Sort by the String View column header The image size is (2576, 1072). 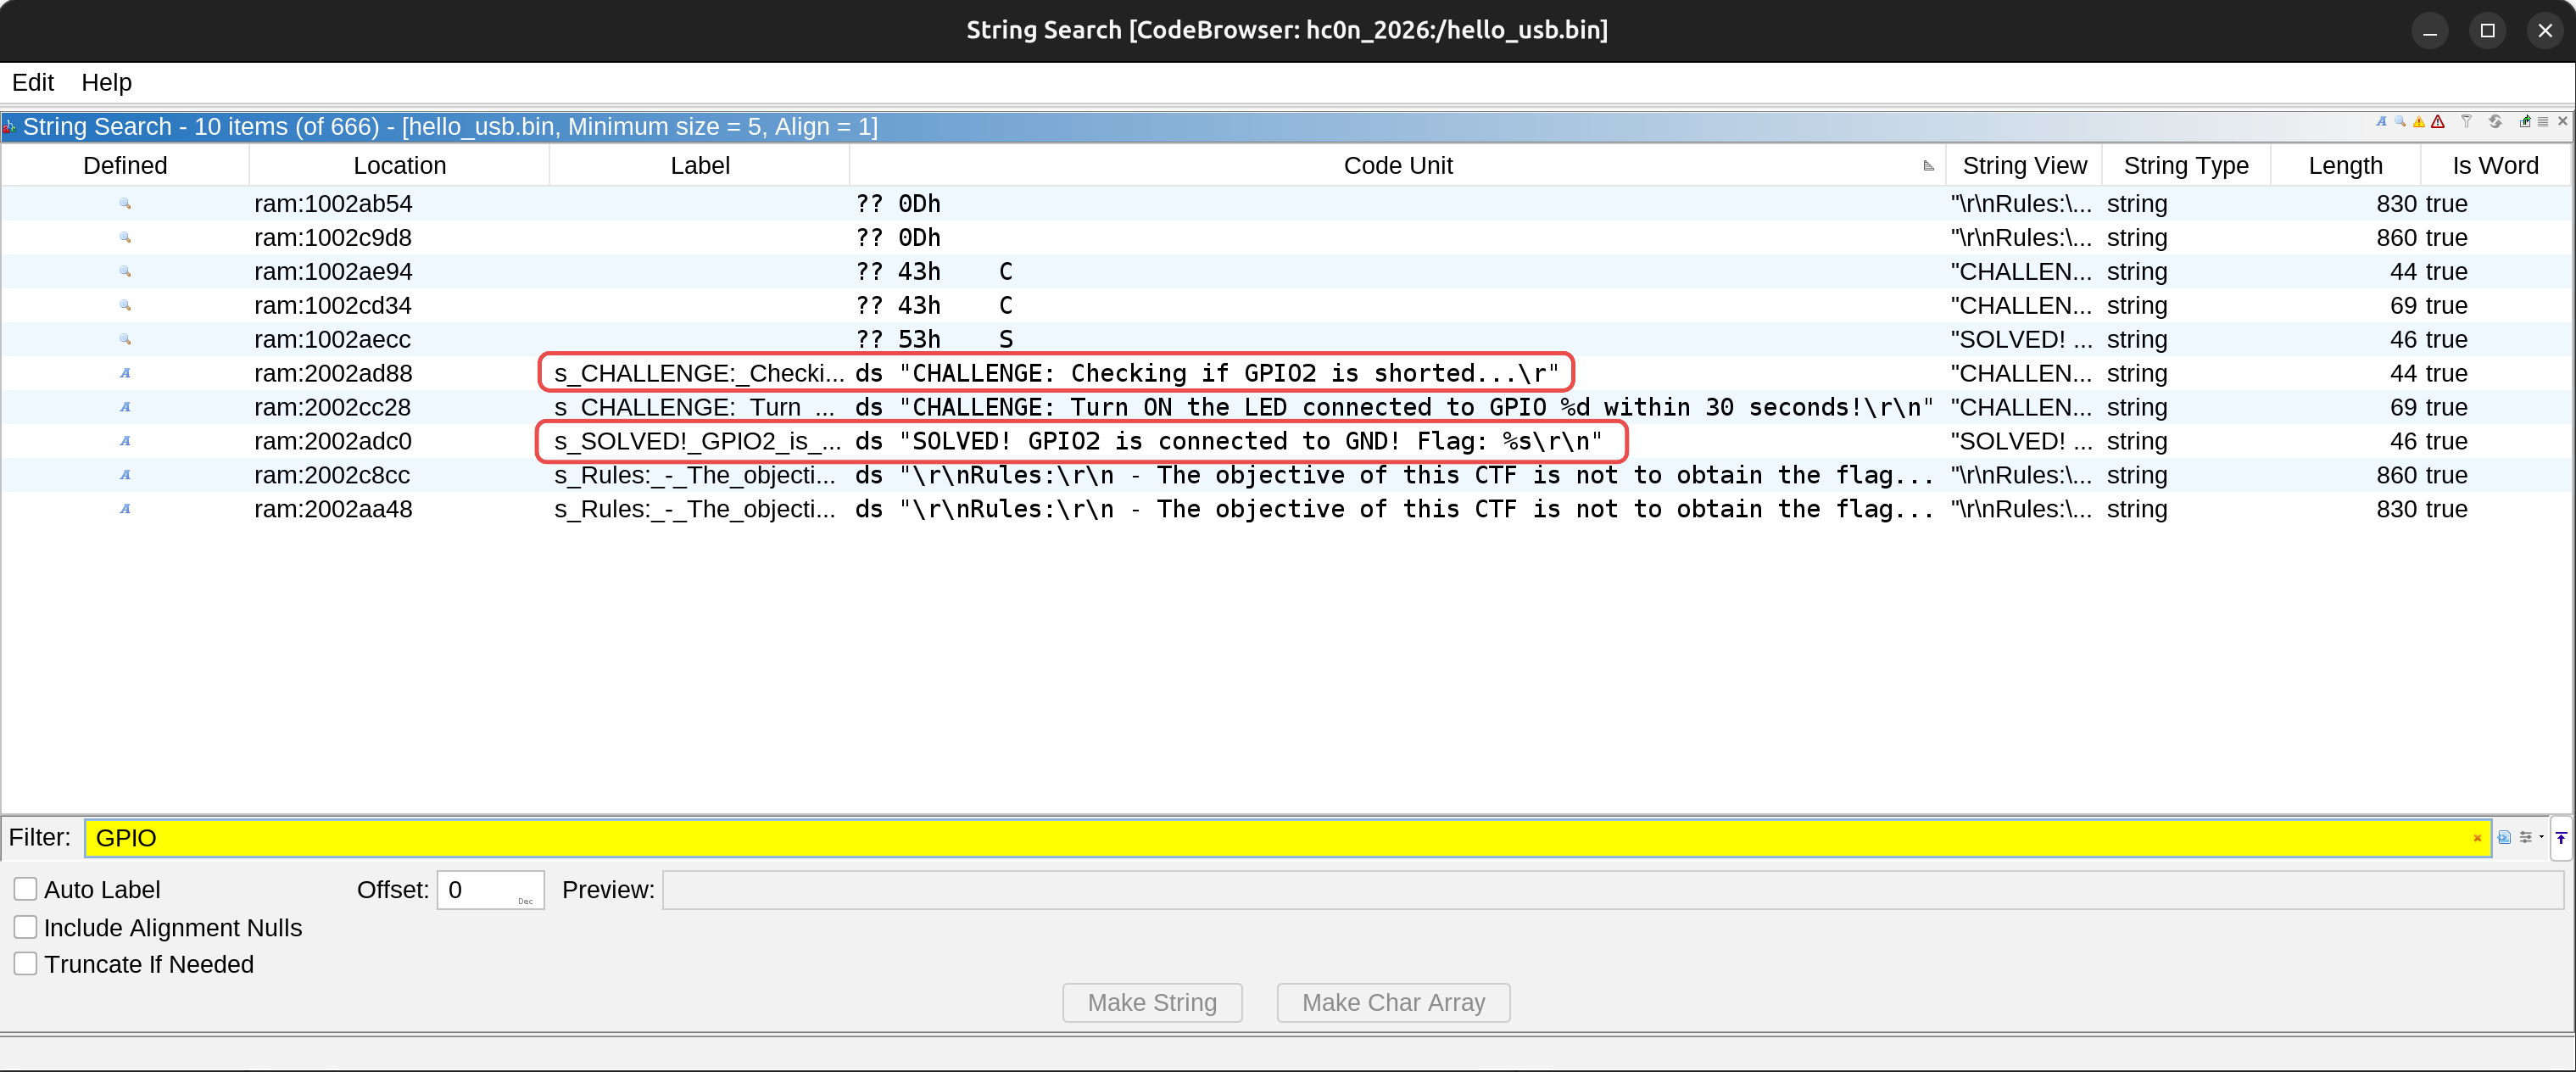point(2024,166)
